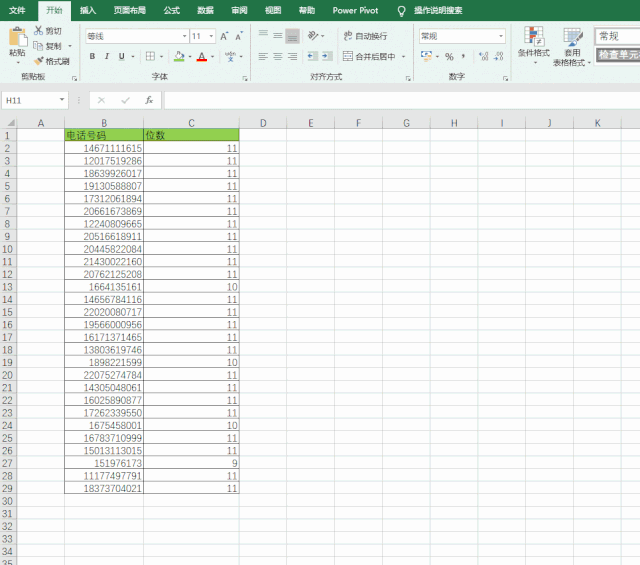Apply red font color A icon

click(202, 56)
